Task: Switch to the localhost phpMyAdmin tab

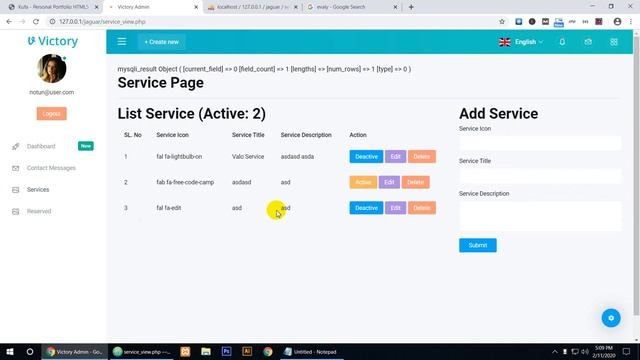Action: [253, 7]
